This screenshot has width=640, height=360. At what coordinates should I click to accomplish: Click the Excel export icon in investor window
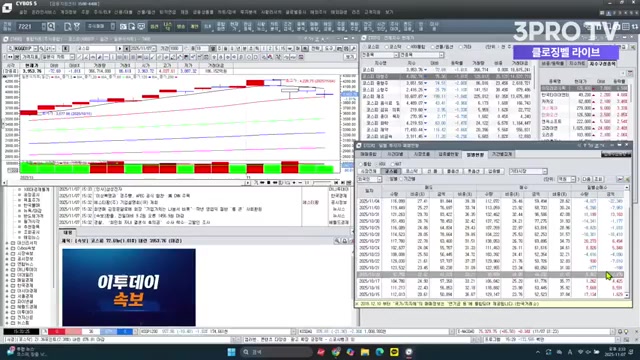tap(627, 179)
